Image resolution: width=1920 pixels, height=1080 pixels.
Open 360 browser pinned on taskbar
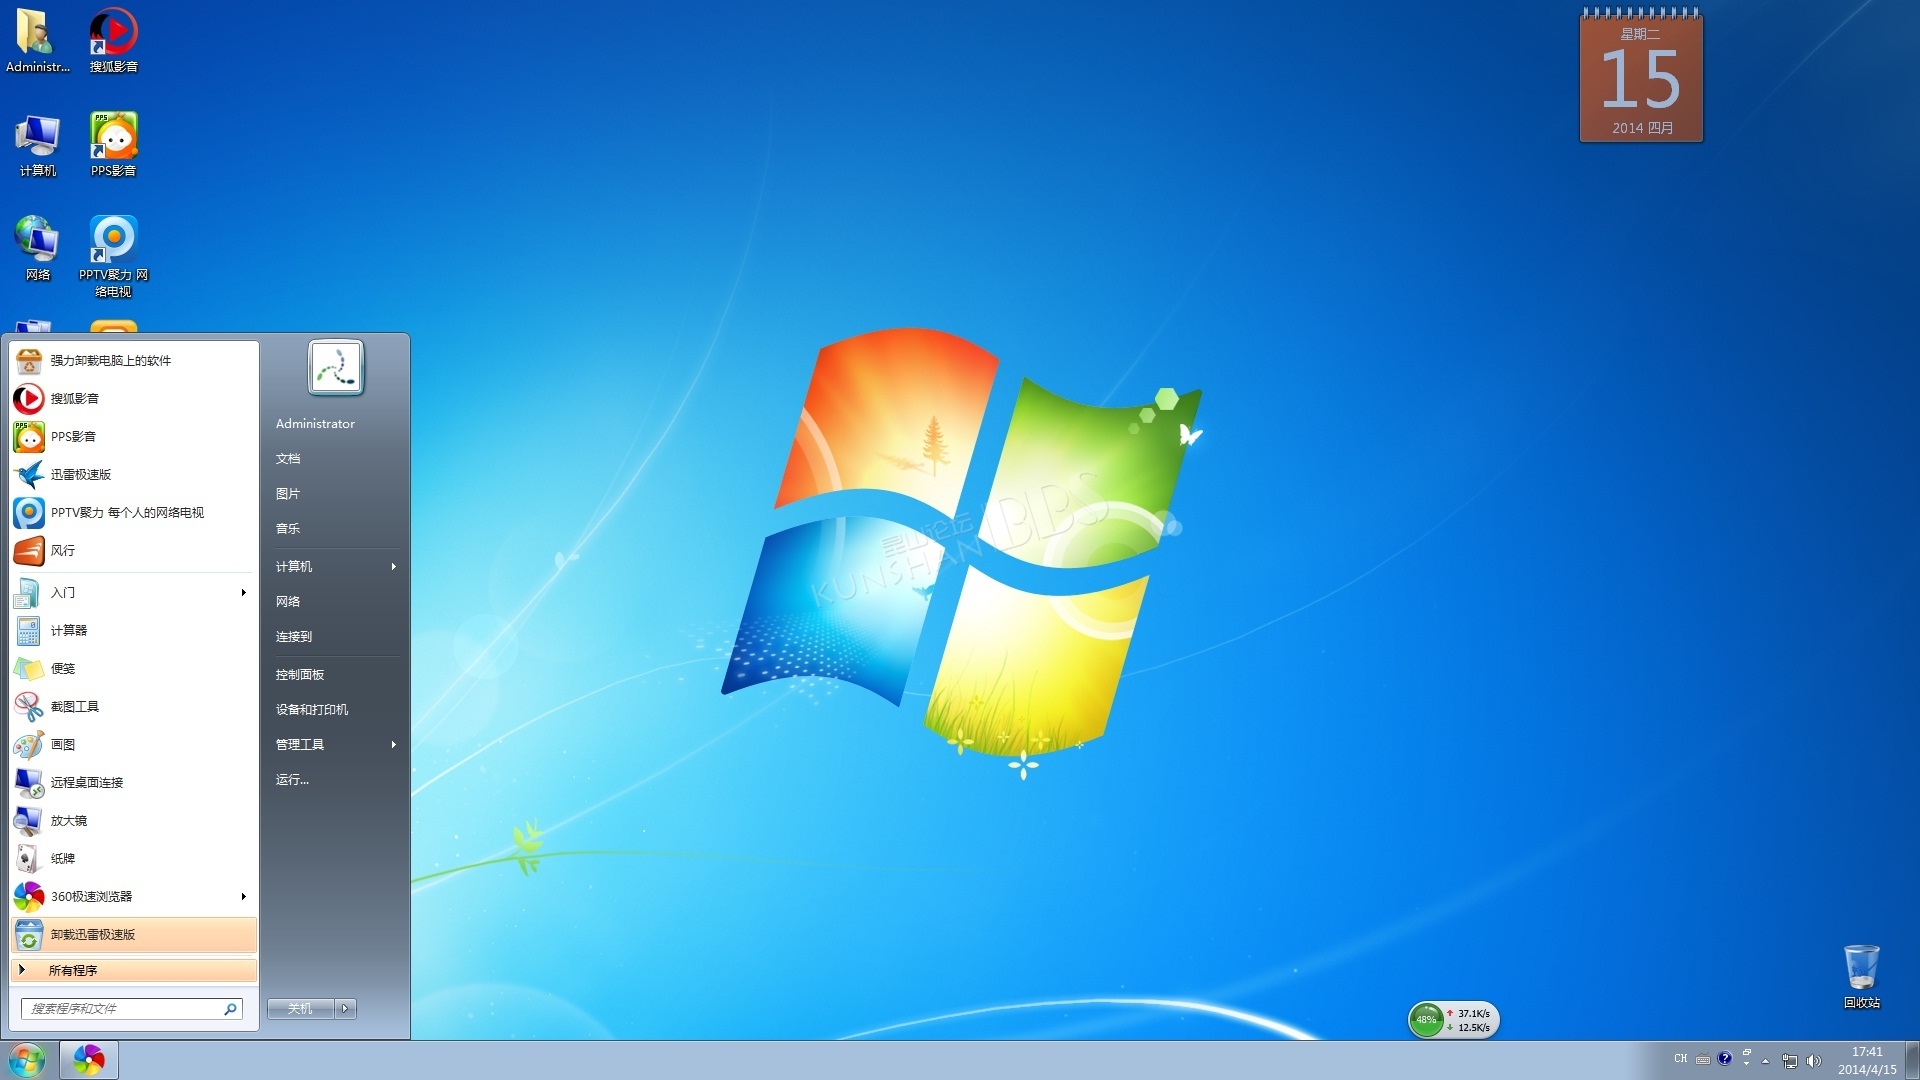point(89,1060)
